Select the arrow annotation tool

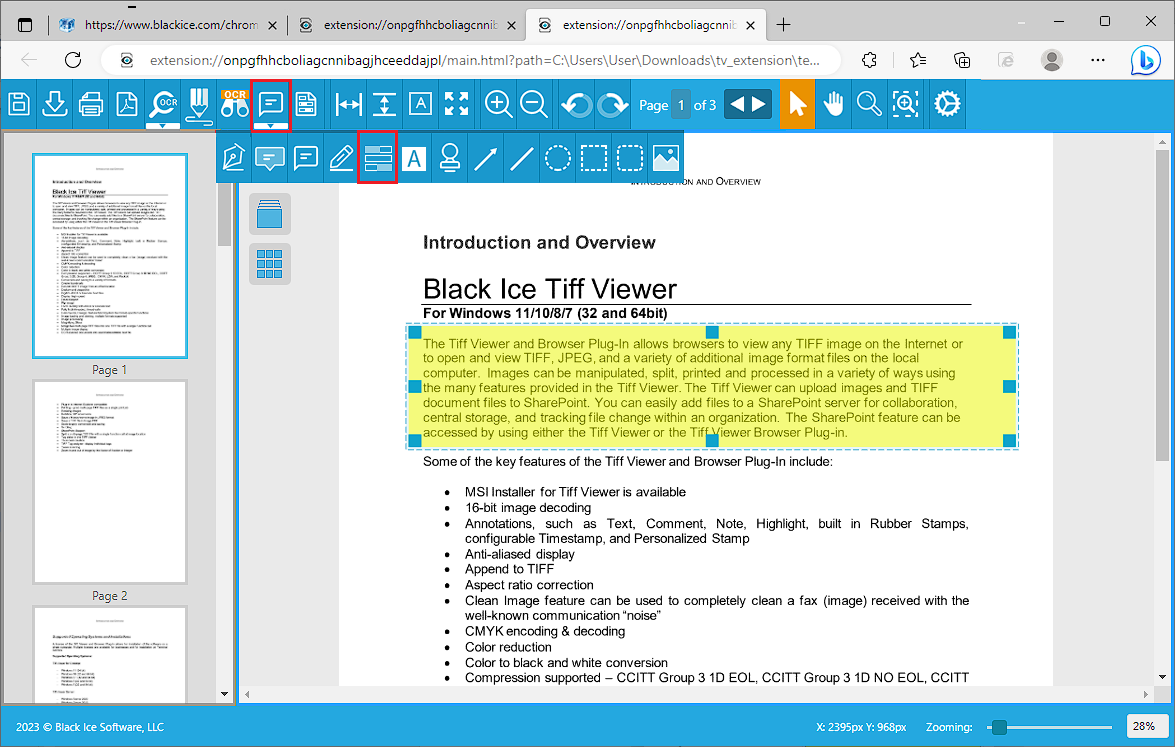tap(486, 158)
